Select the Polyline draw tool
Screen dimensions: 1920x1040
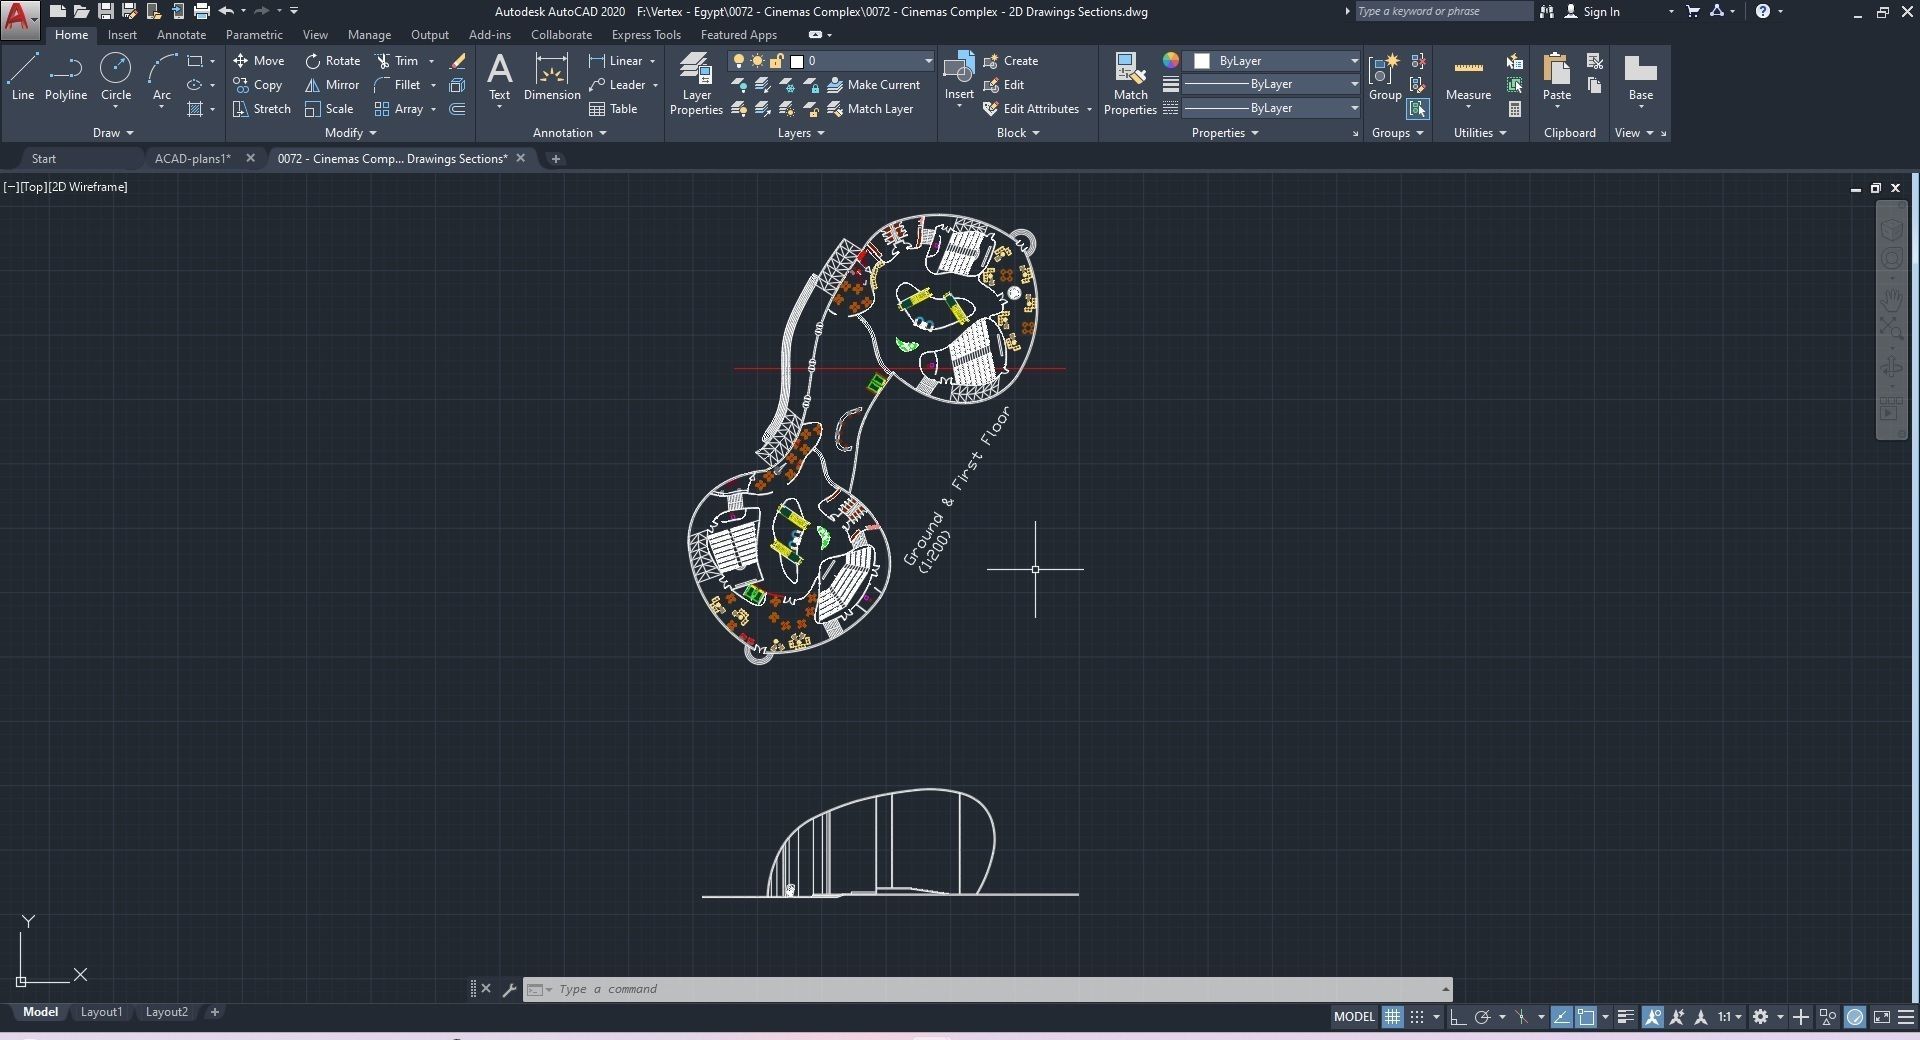(66, 78)
